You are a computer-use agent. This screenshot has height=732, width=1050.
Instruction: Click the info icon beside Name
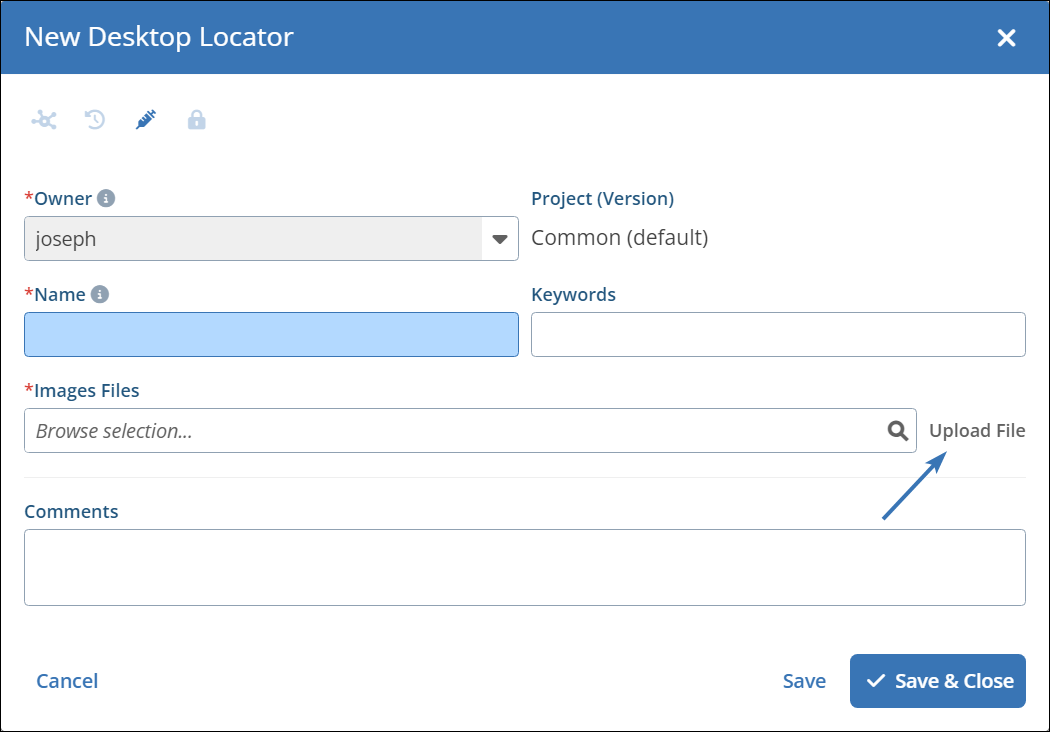click(x=99, y=294)
